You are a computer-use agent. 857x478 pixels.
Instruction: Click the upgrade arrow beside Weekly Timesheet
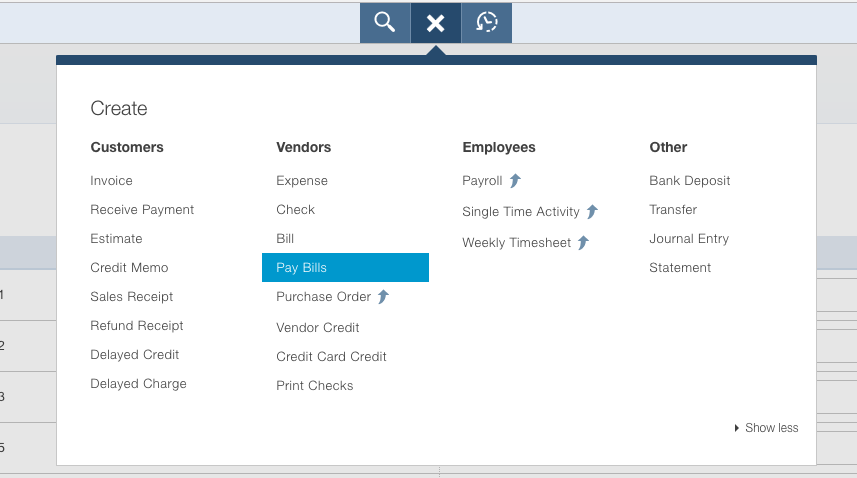[584, 243]
